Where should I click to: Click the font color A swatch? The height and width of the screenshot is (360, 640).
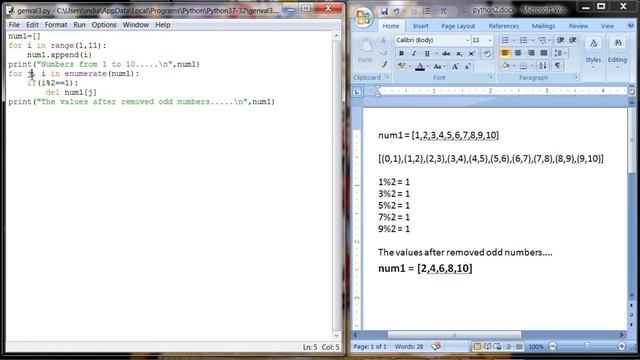click(x=420, y=66)
